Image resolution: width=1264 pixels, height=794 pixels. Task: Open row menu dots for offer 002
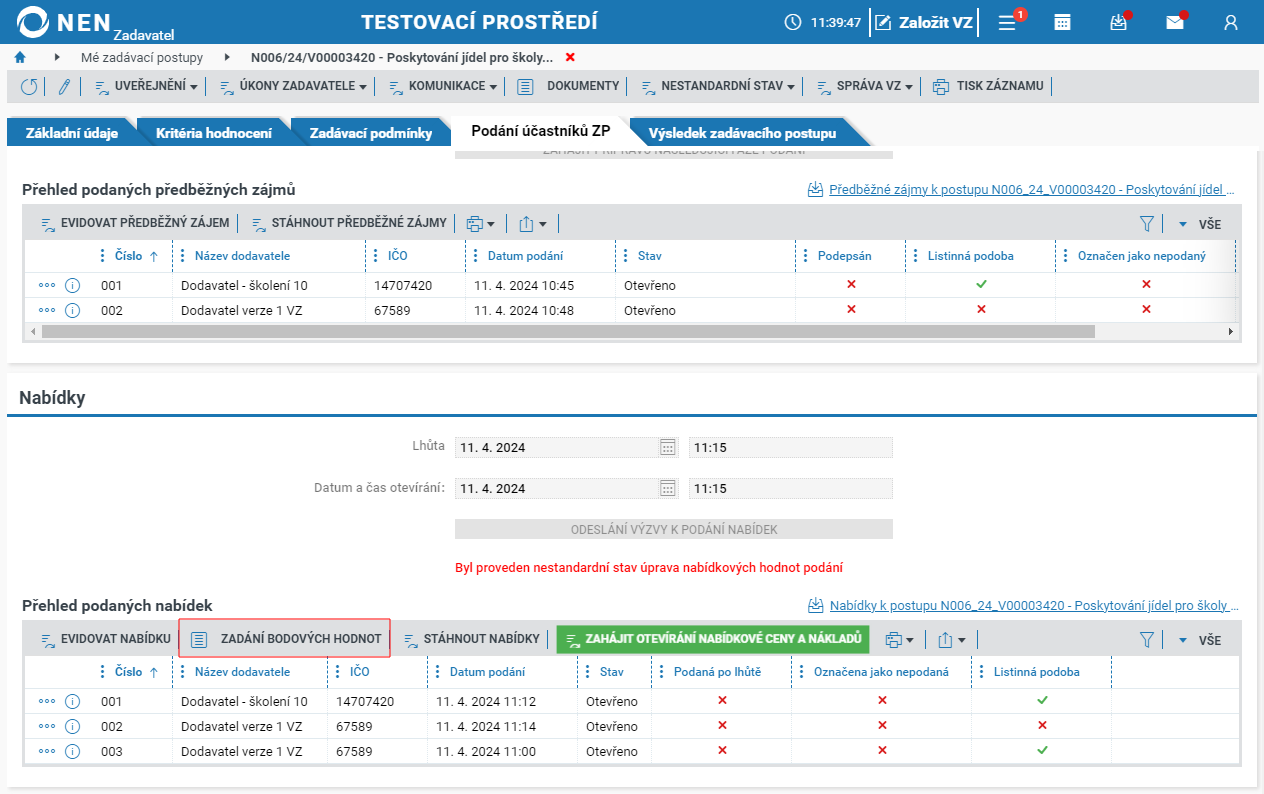pos(47,726)
